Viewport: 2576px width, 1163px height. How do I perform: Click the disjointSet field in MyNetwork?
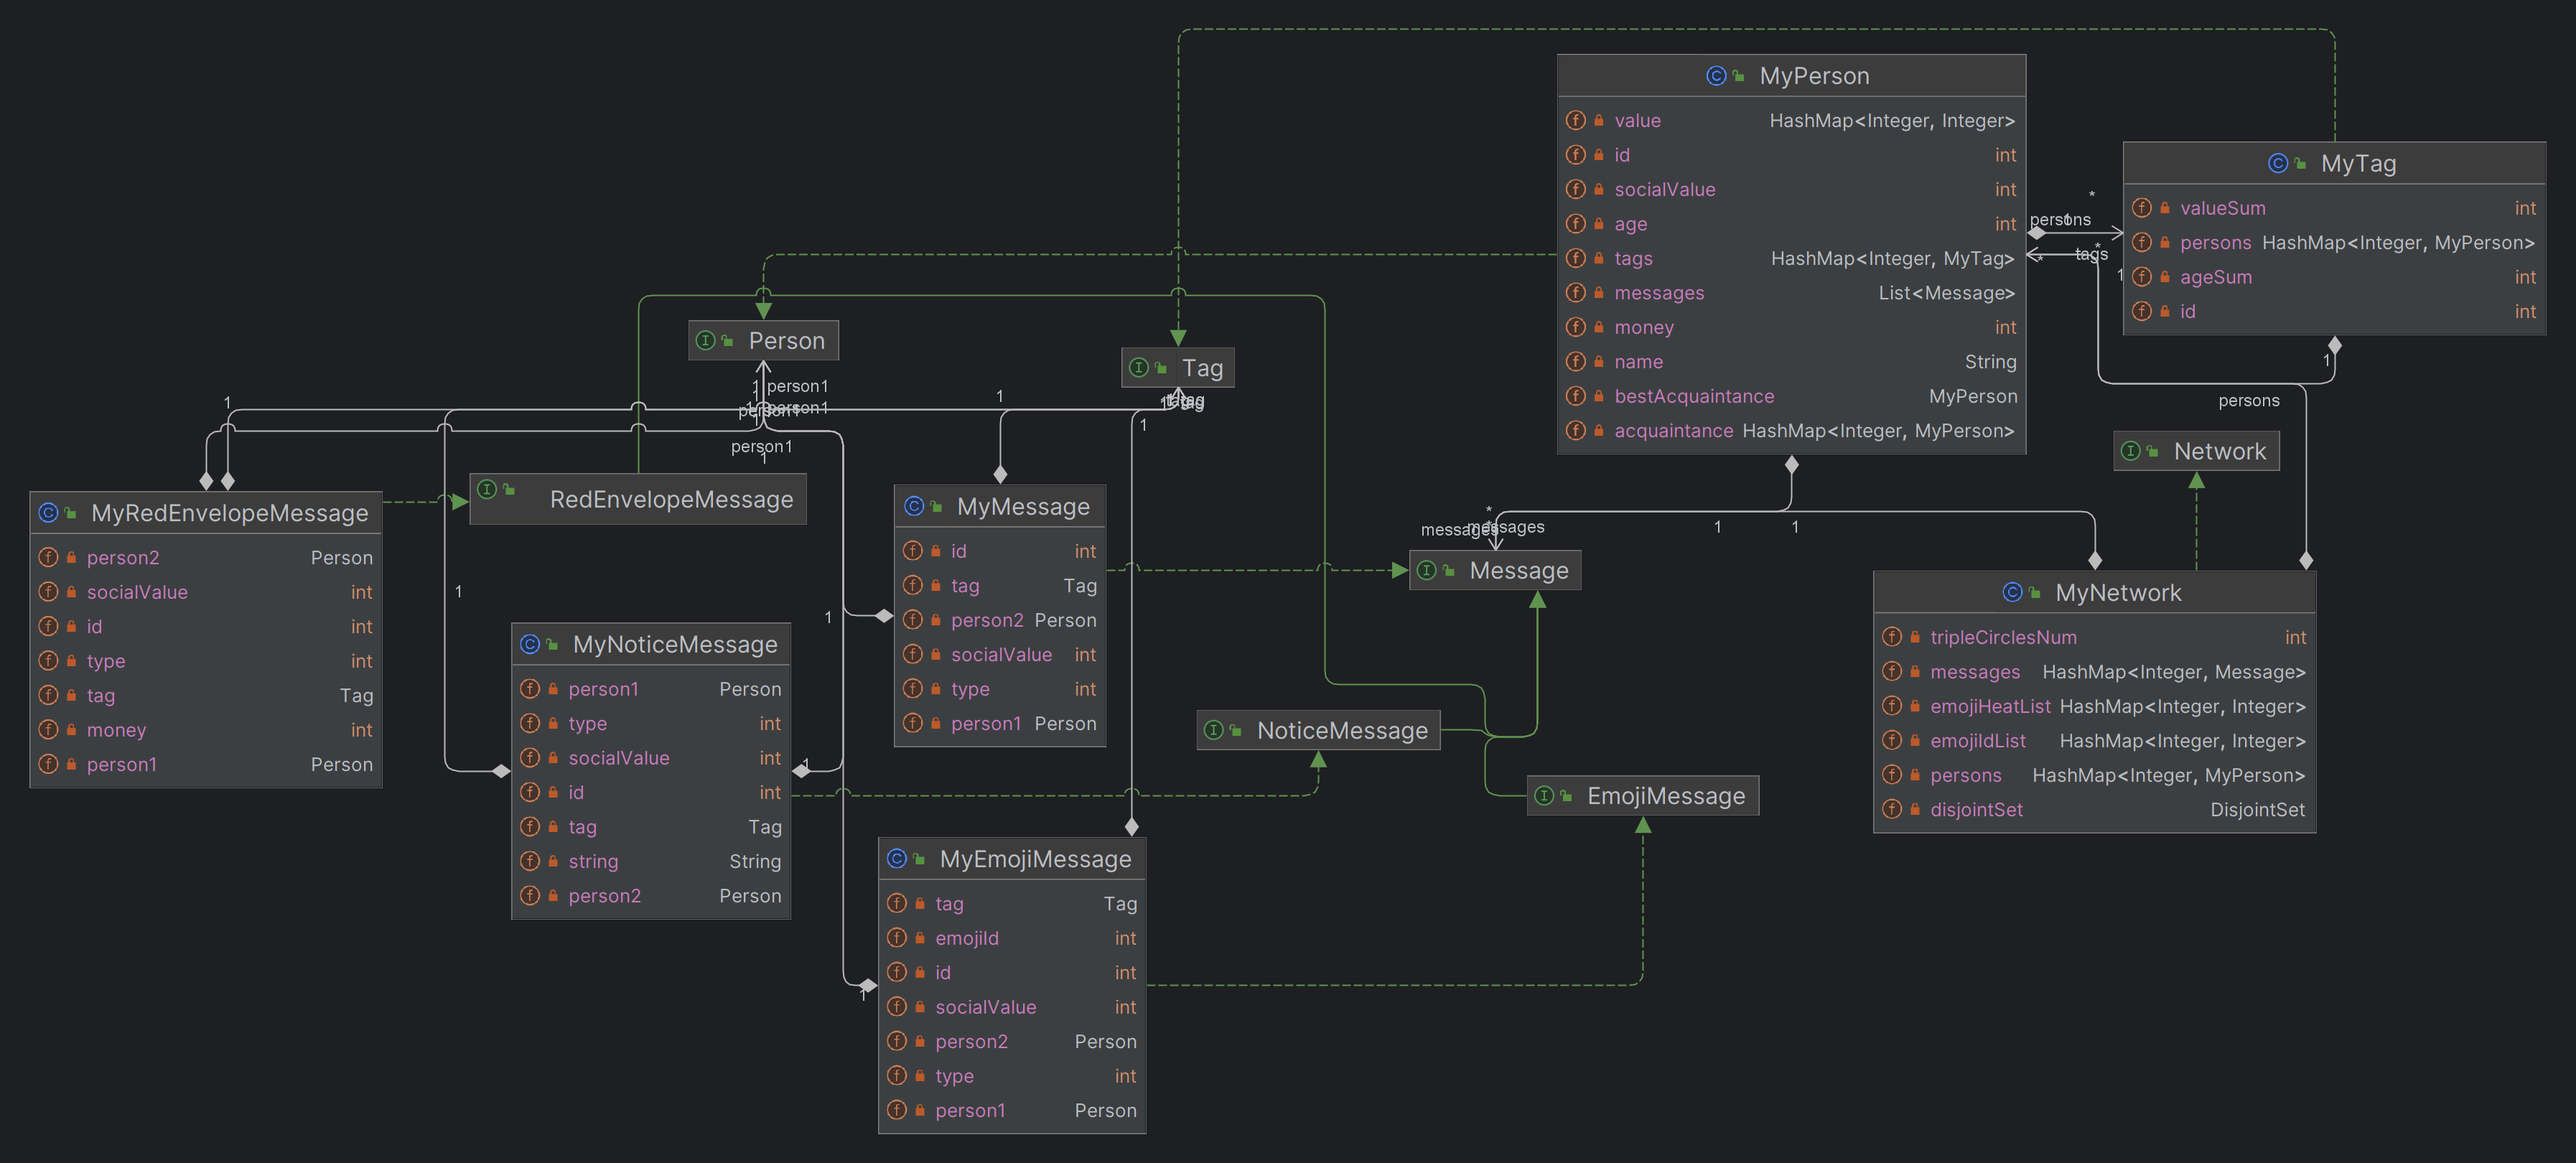[2094, 810]
